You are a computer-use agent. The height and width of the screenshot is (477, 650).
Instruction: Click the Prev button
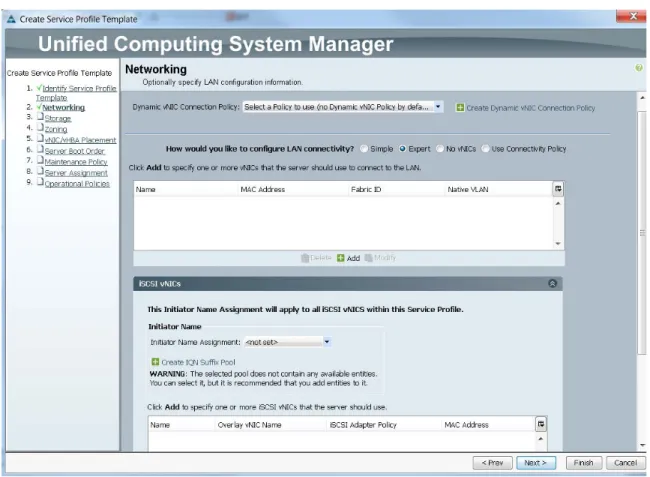(x=492, y=462)
